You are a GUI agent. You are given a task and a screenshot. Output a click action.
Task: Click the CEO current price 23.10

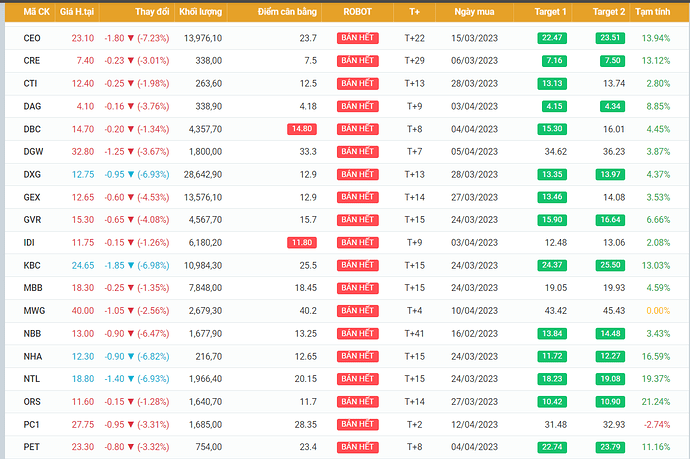pos(83,38)
